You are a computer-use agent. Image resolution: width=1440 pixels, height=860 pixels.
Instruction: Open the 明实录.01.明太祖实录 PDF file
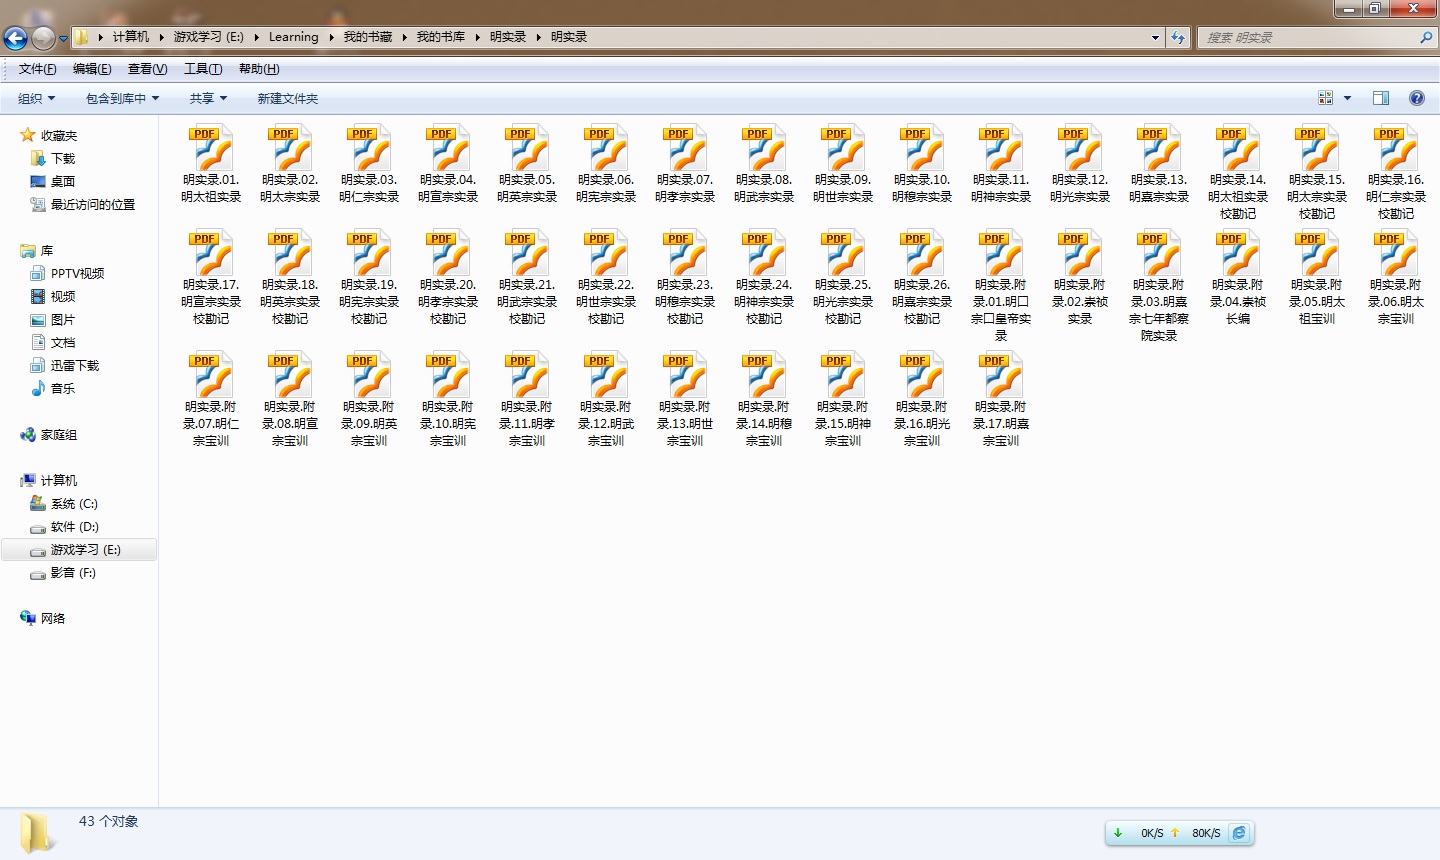tap(211, 150)
